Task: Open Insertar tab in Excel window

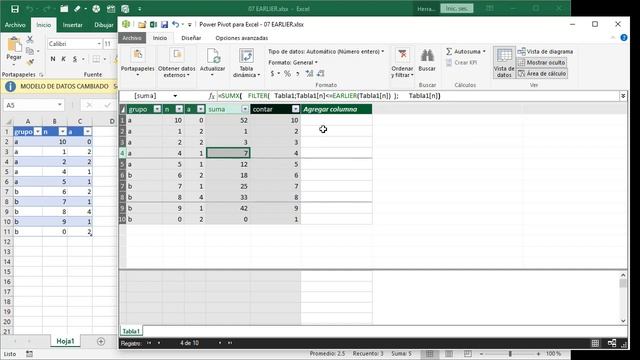Action: [73, 25]
